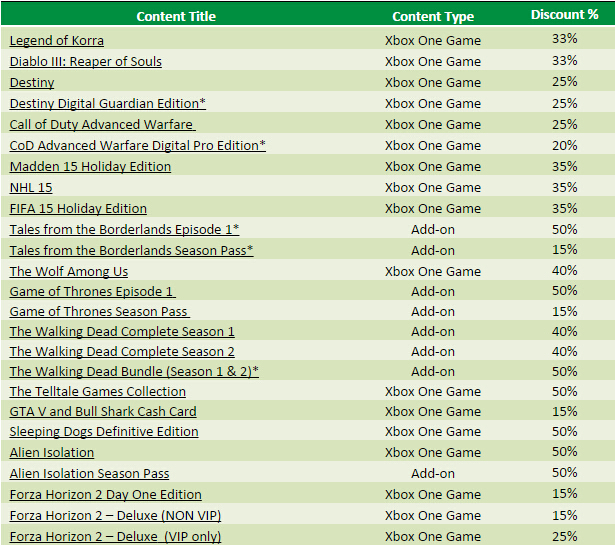Click the Discount % column header
This screenshot has width=615, height=545.
564,15
